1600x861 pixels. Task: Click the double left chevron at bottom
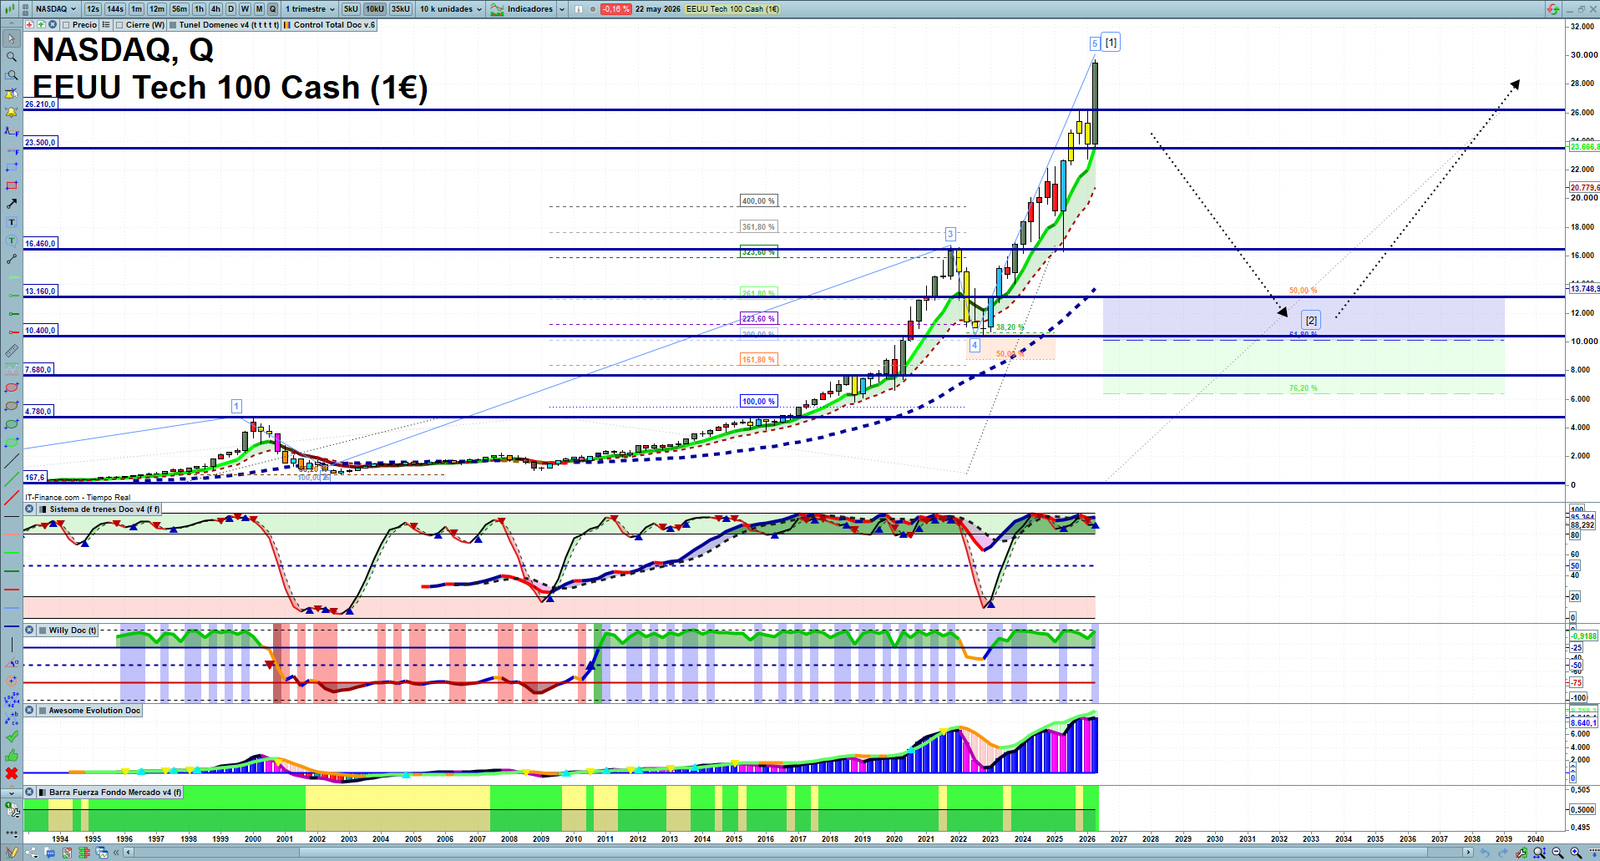pyautogui.click(x=116, y=852)
